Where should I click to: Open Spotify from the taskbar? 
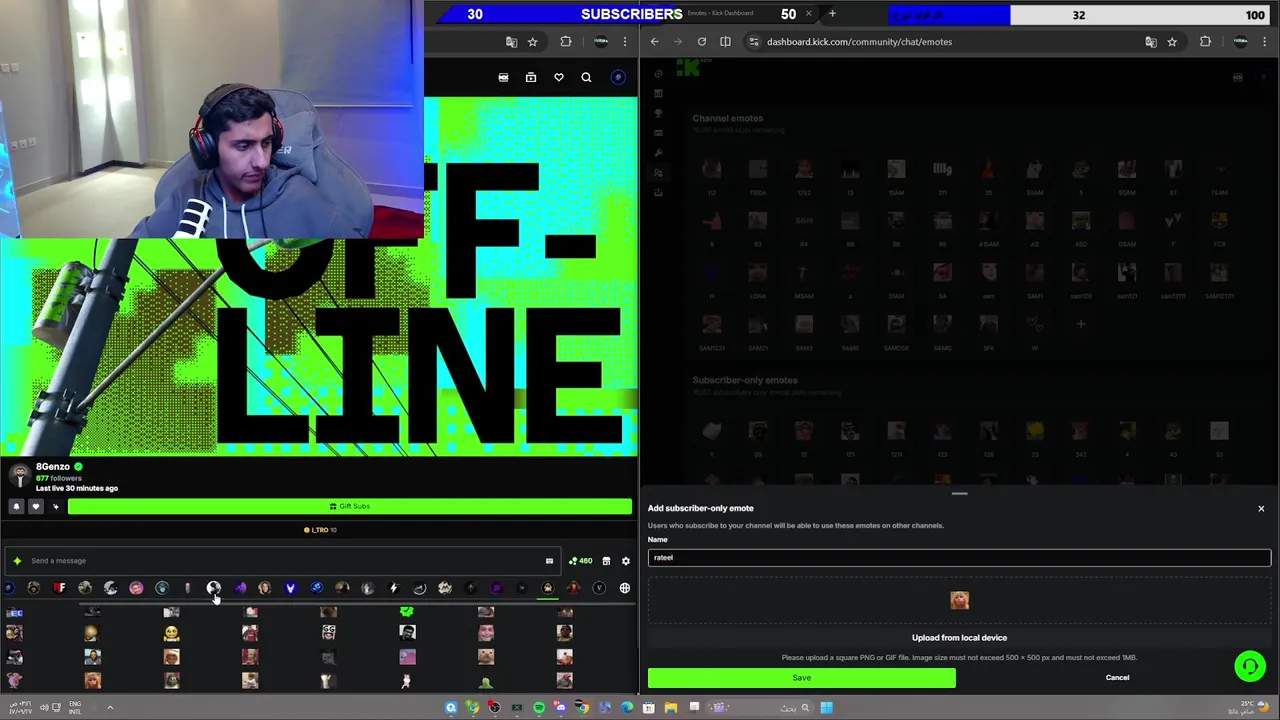539,708
